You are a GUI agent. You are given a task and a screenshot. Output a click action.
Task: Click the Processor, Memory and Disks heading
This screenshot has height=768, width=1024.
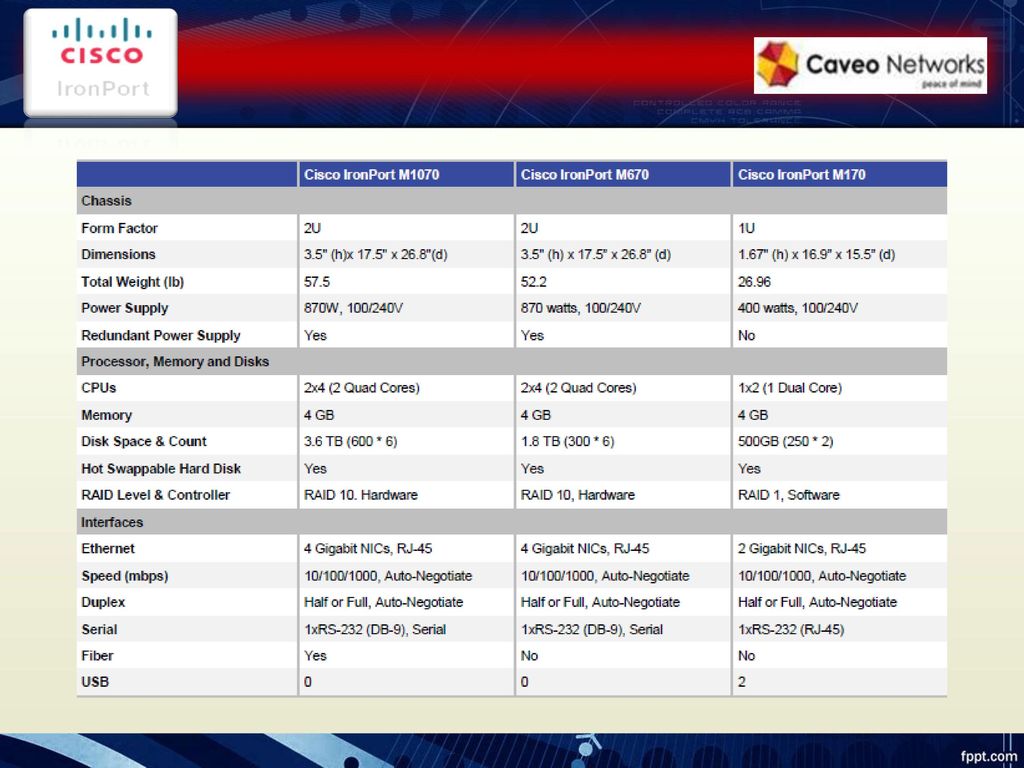175,362
